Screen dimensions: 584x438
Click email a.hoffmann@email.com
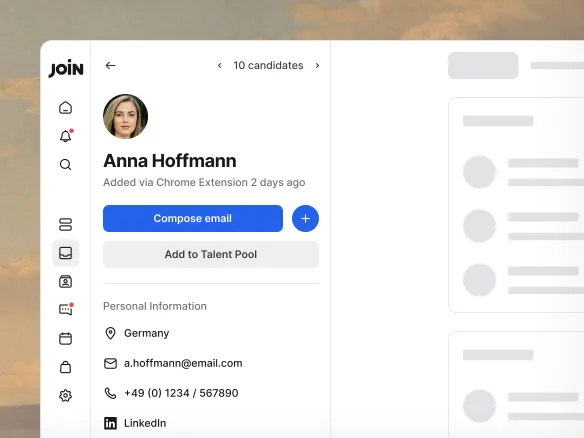pos(183,363)
